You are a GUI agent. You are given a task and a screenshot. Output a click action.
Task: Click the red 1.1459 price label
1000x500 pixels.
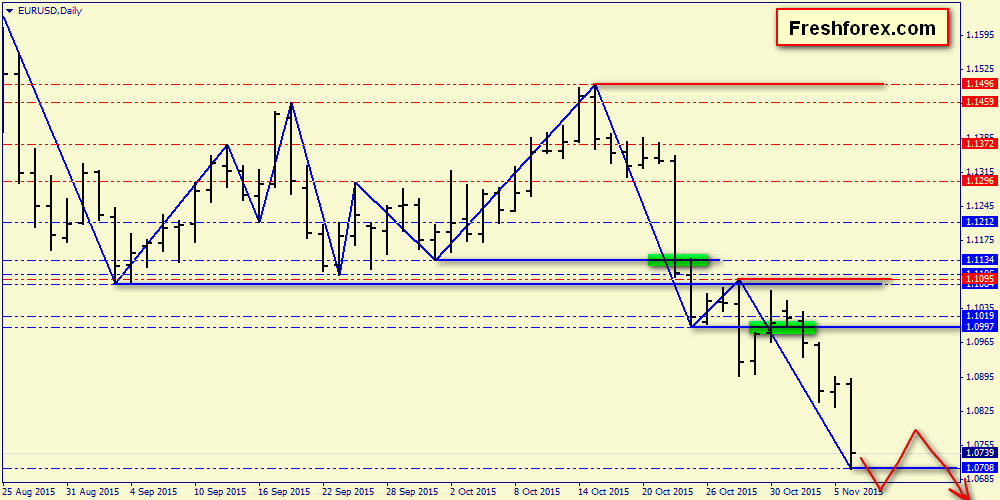coord(978,101)
